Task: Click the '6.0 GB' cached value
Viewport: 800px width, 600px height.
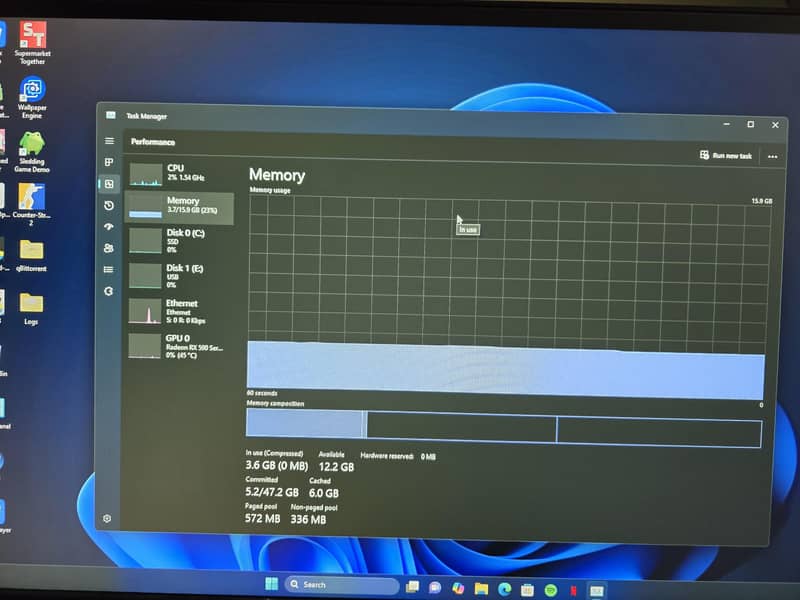Action: click(324, 493)
